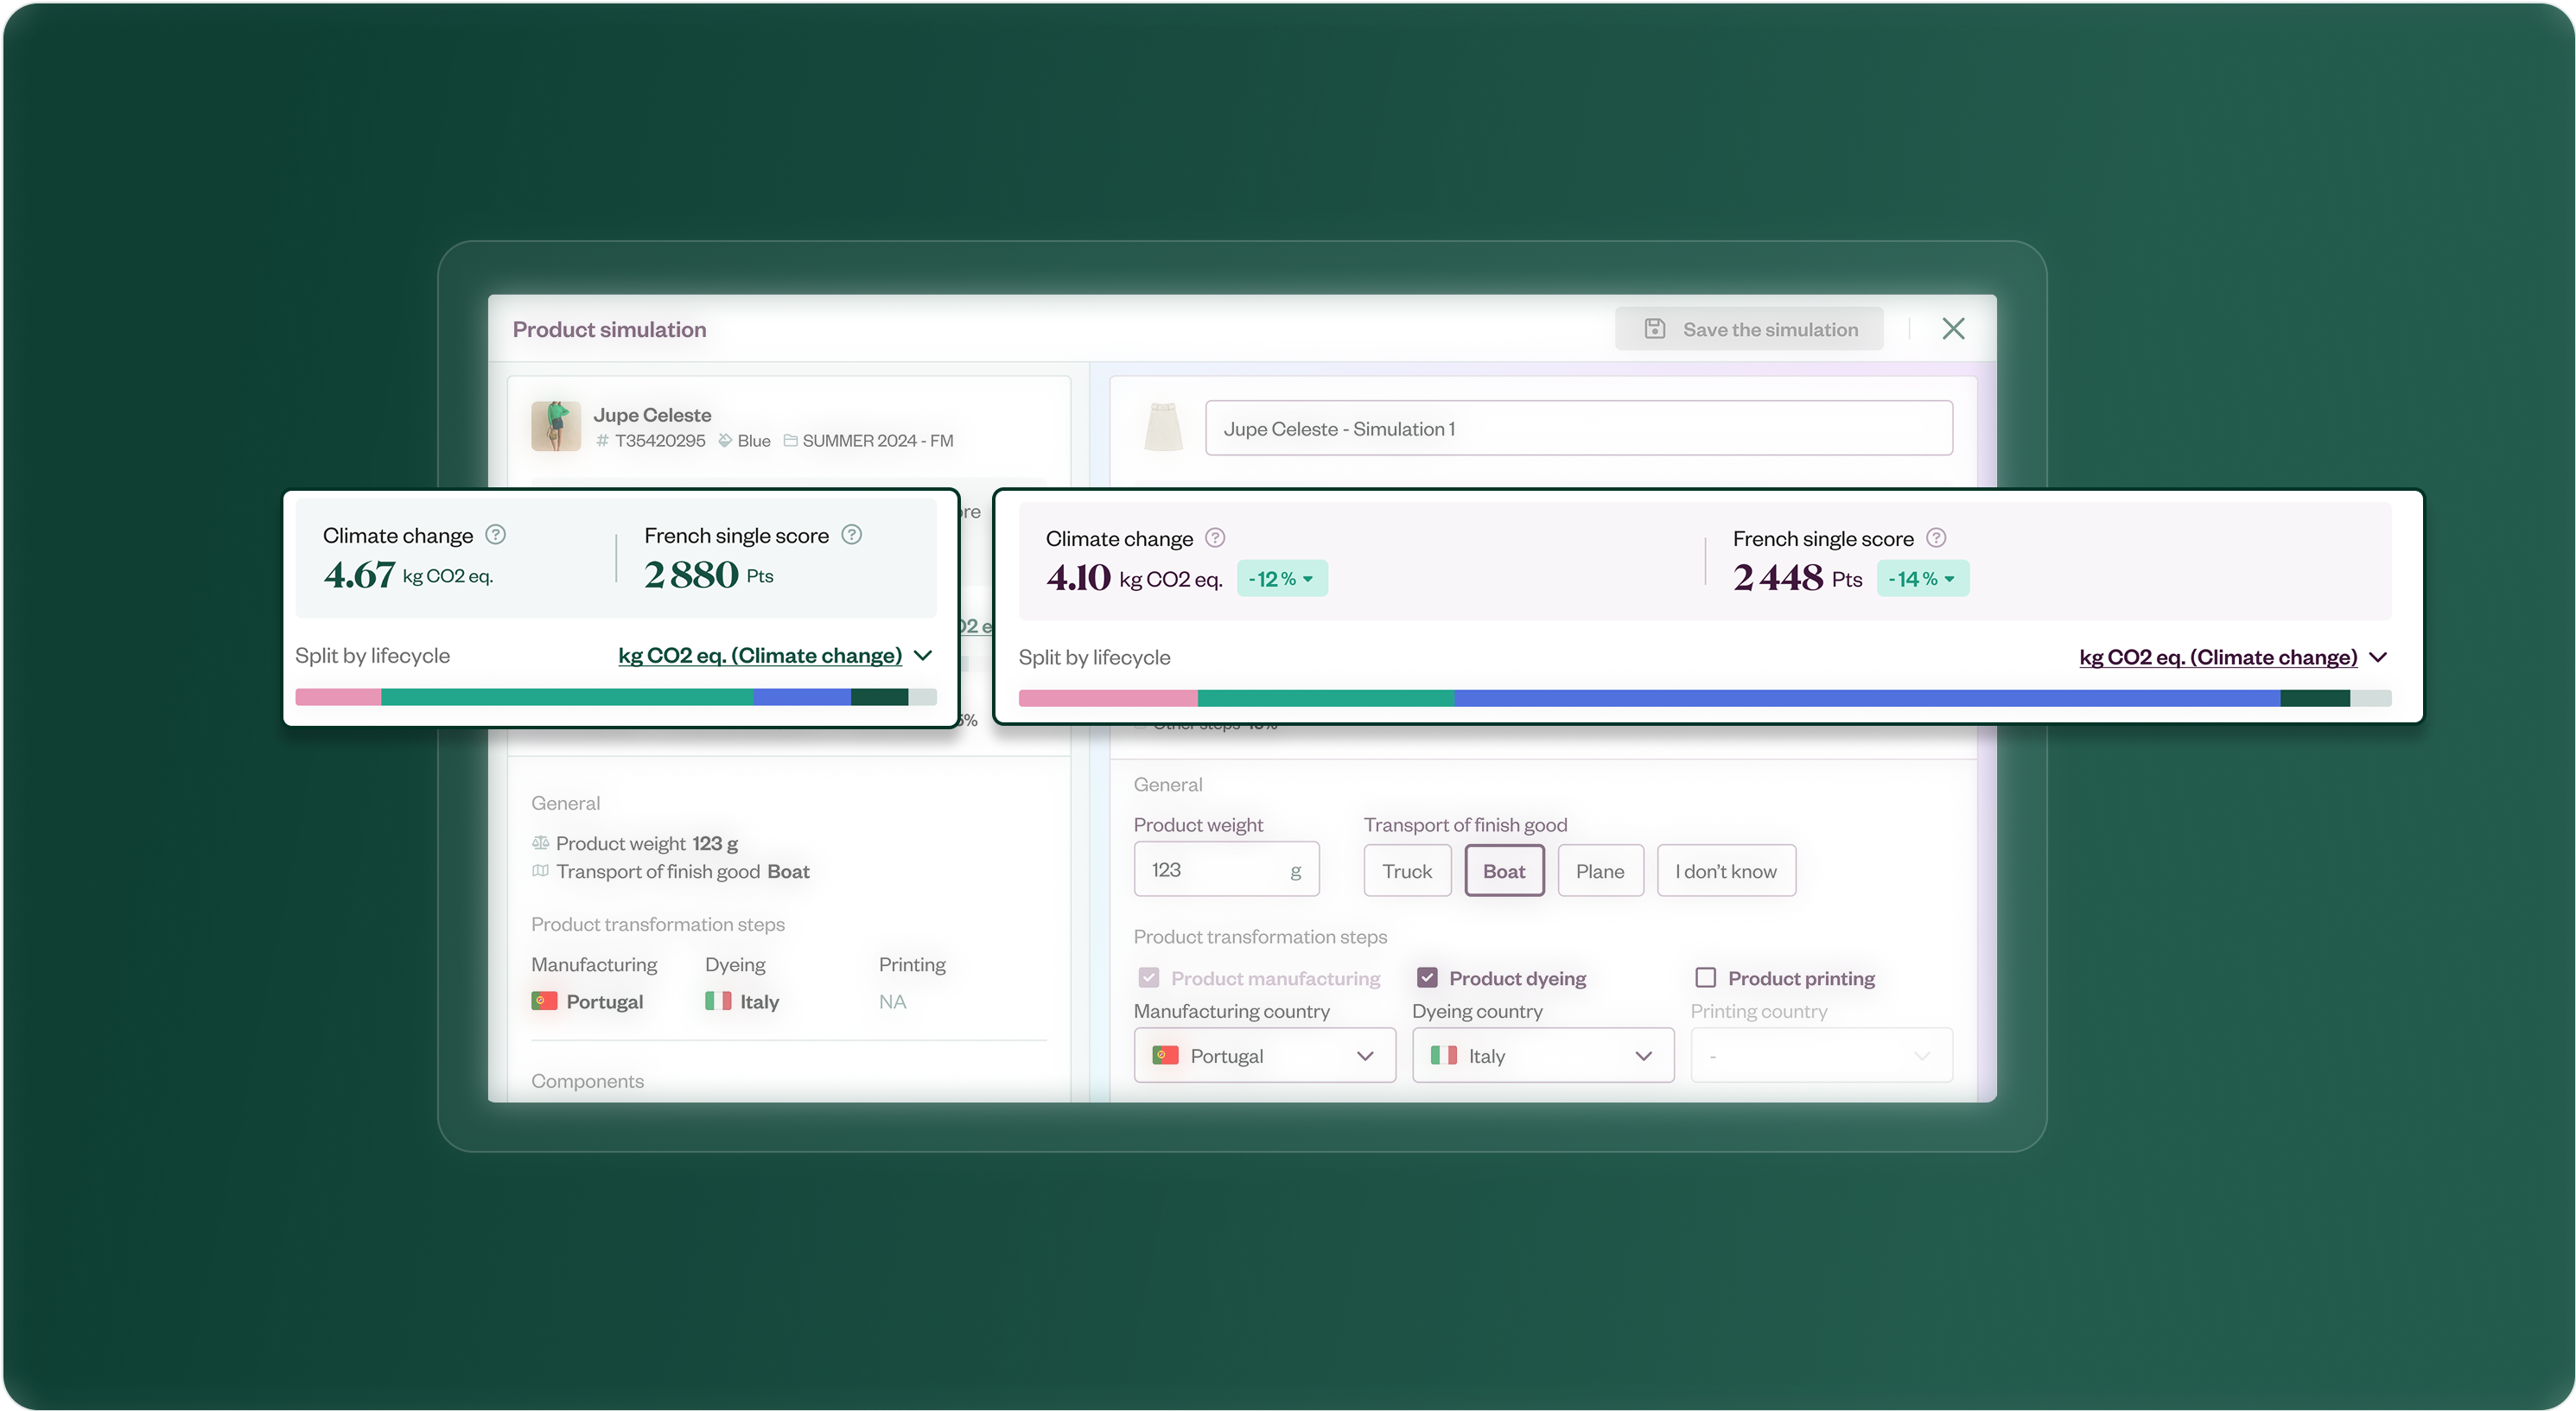
Task: Toggle Product manufacturing checkbox
Action: point(1149,978)
